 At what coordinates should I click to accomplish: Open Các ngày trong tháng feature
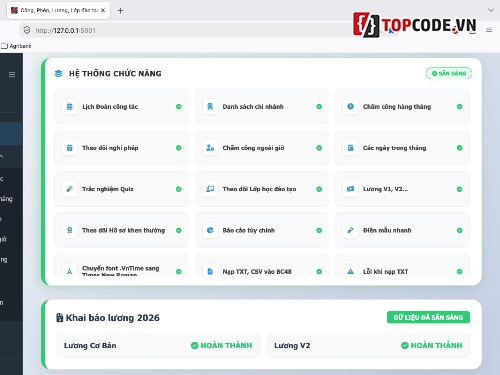coord(402,148)
